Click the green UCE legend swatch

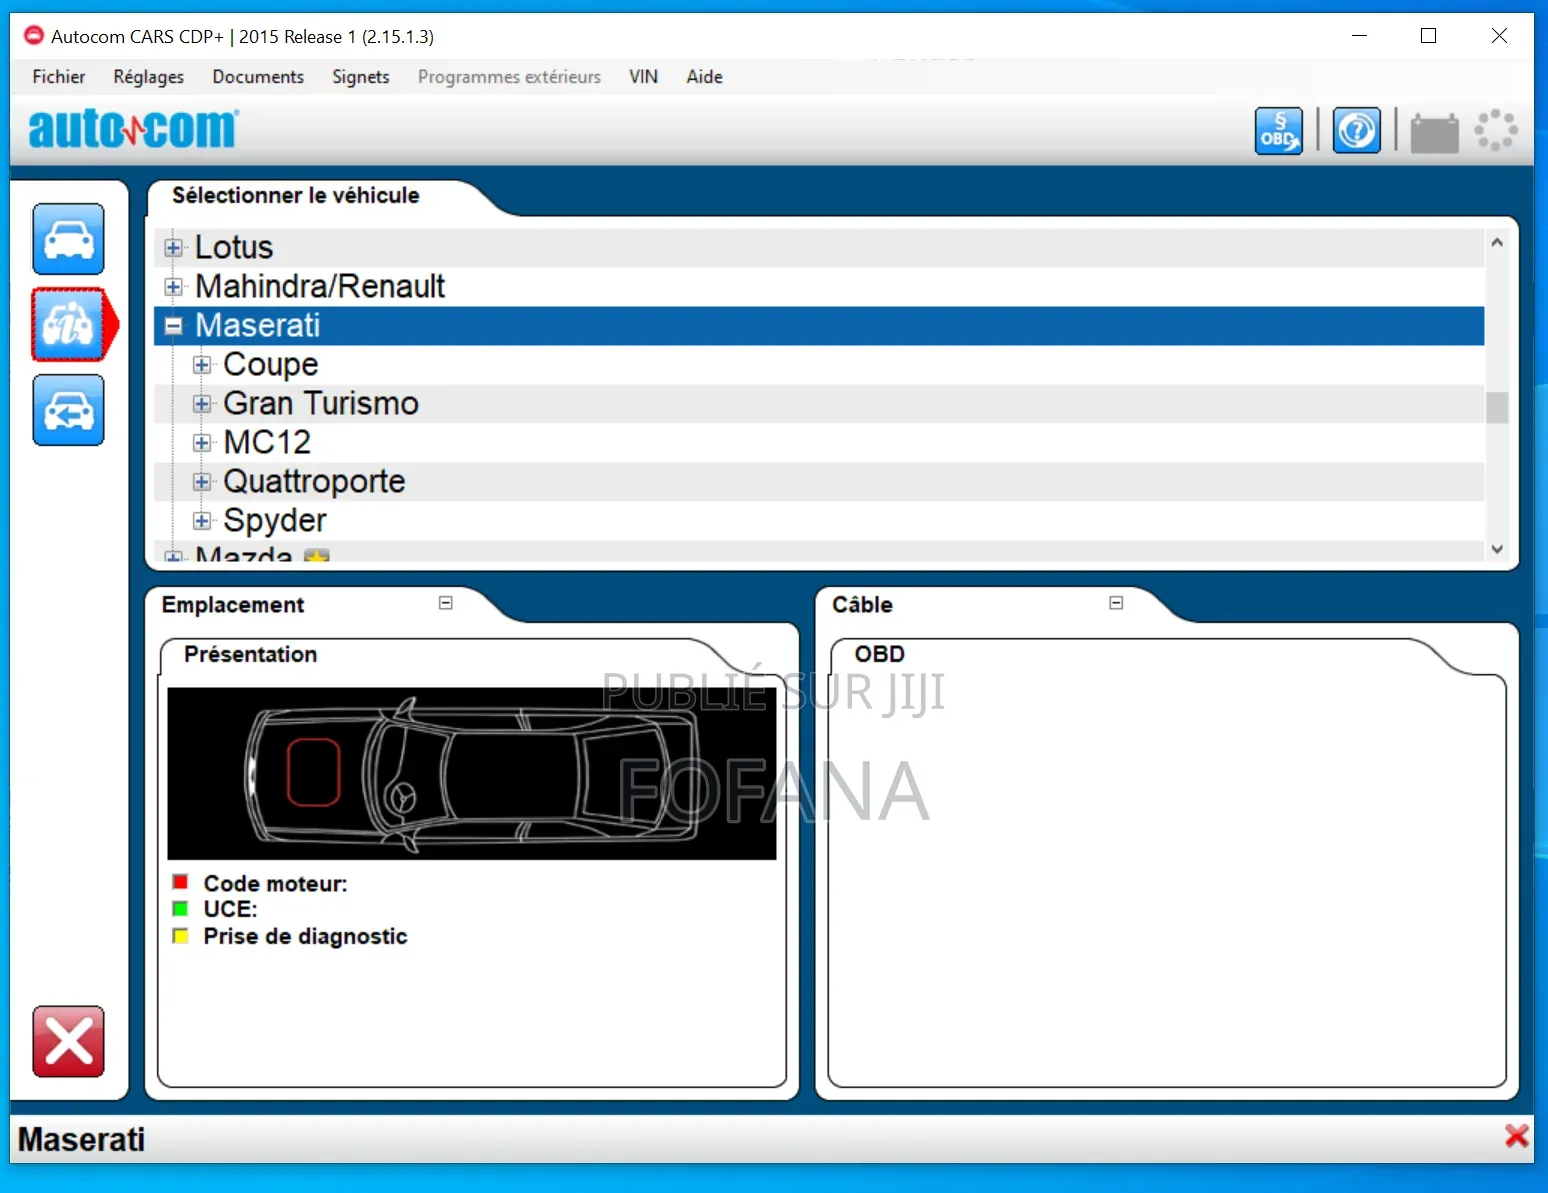tap(181, 909)
